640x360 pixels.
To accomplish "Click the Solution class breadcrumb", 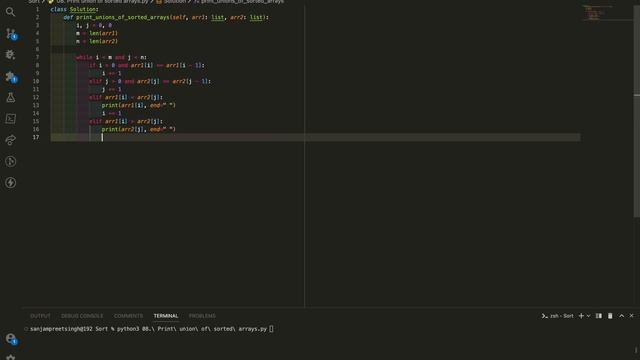I will click(171, 2).
